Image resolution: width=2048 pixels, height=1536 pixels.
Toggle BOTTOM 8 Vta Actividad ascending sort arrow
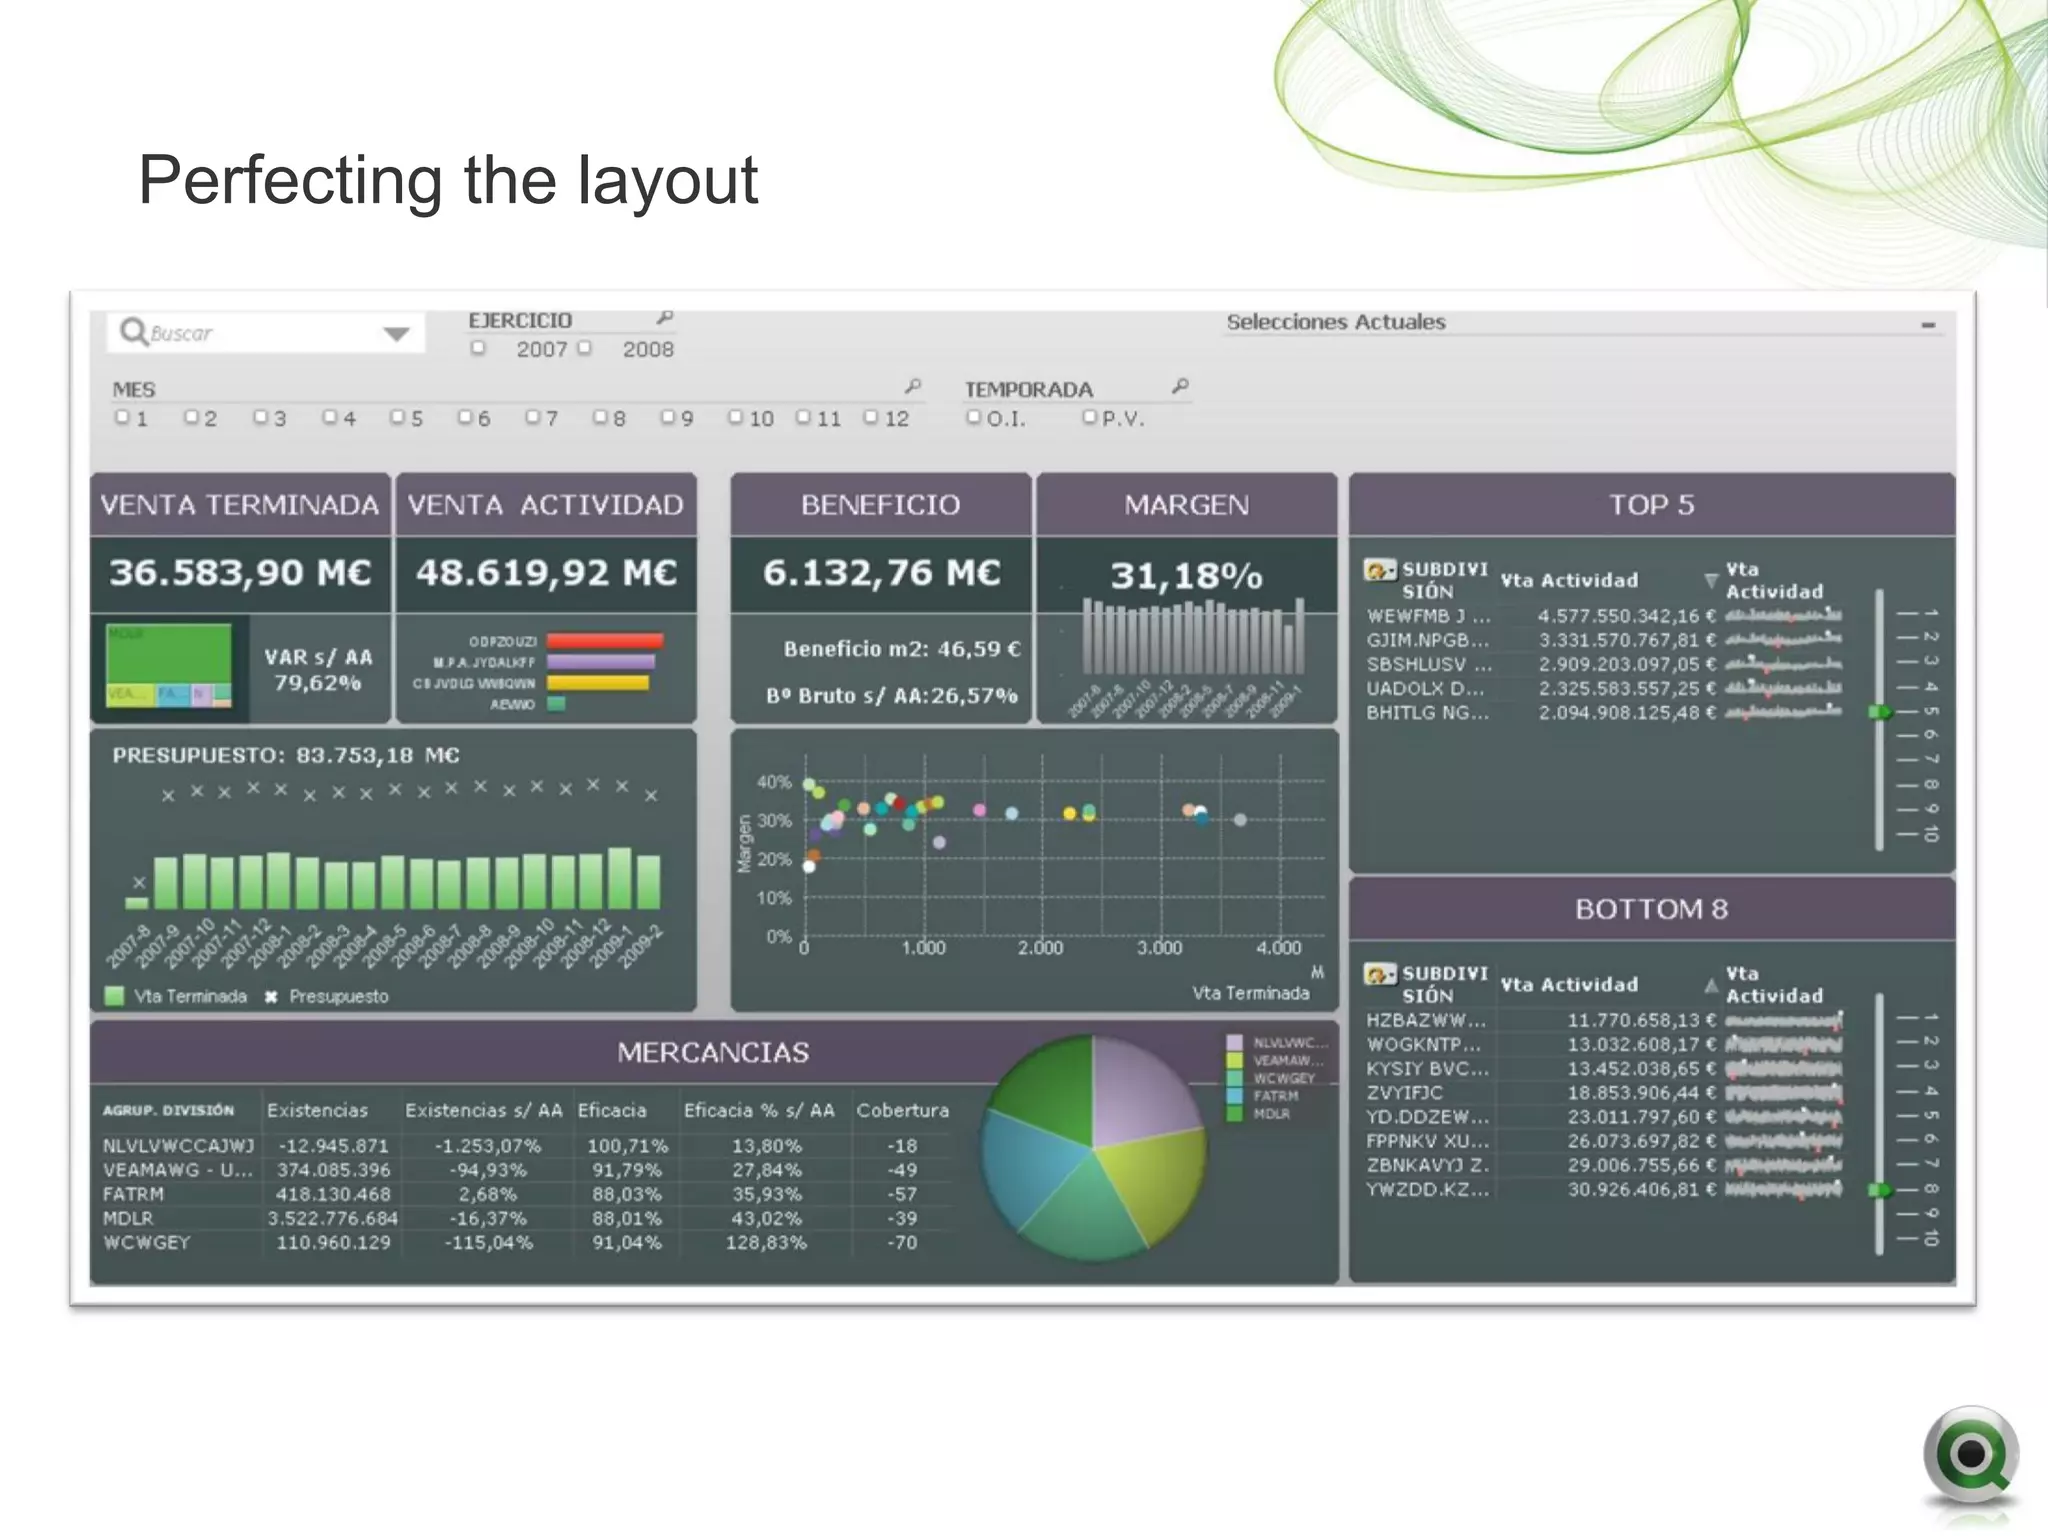[1711, 986]
